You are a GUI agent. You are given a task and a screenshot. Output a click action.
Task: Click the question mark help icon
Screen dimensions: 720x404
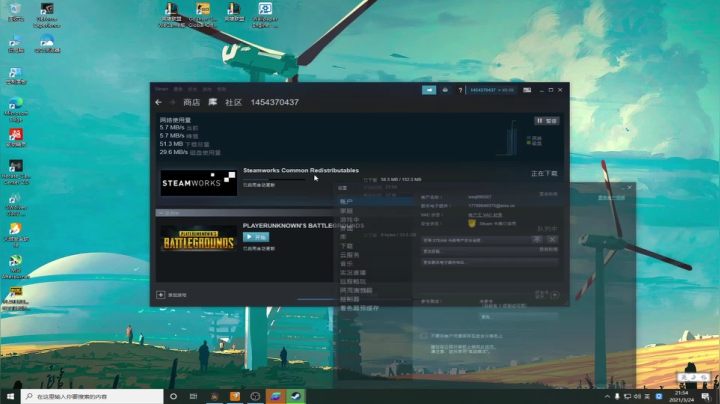pos(460,90)
